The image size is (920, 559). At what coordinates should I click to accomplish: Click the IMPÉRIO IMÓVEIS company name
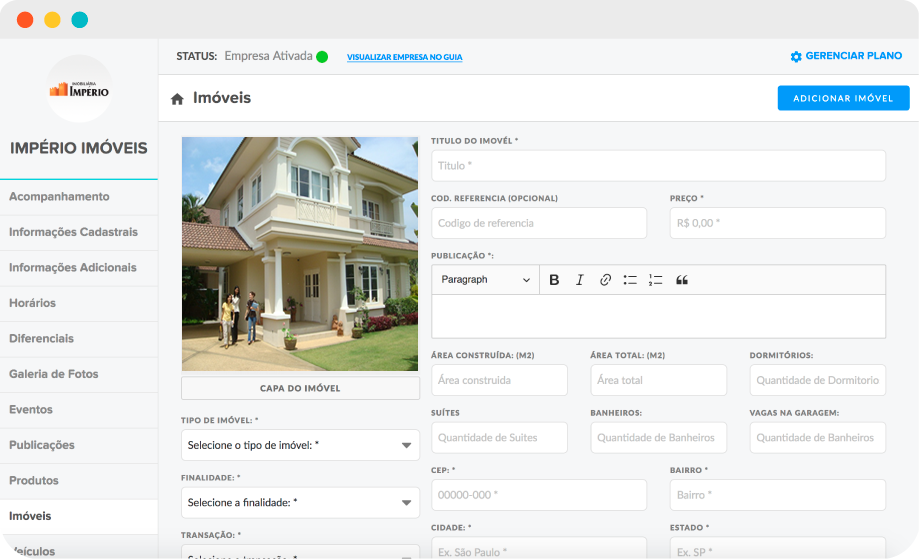(x=79, y=148)
